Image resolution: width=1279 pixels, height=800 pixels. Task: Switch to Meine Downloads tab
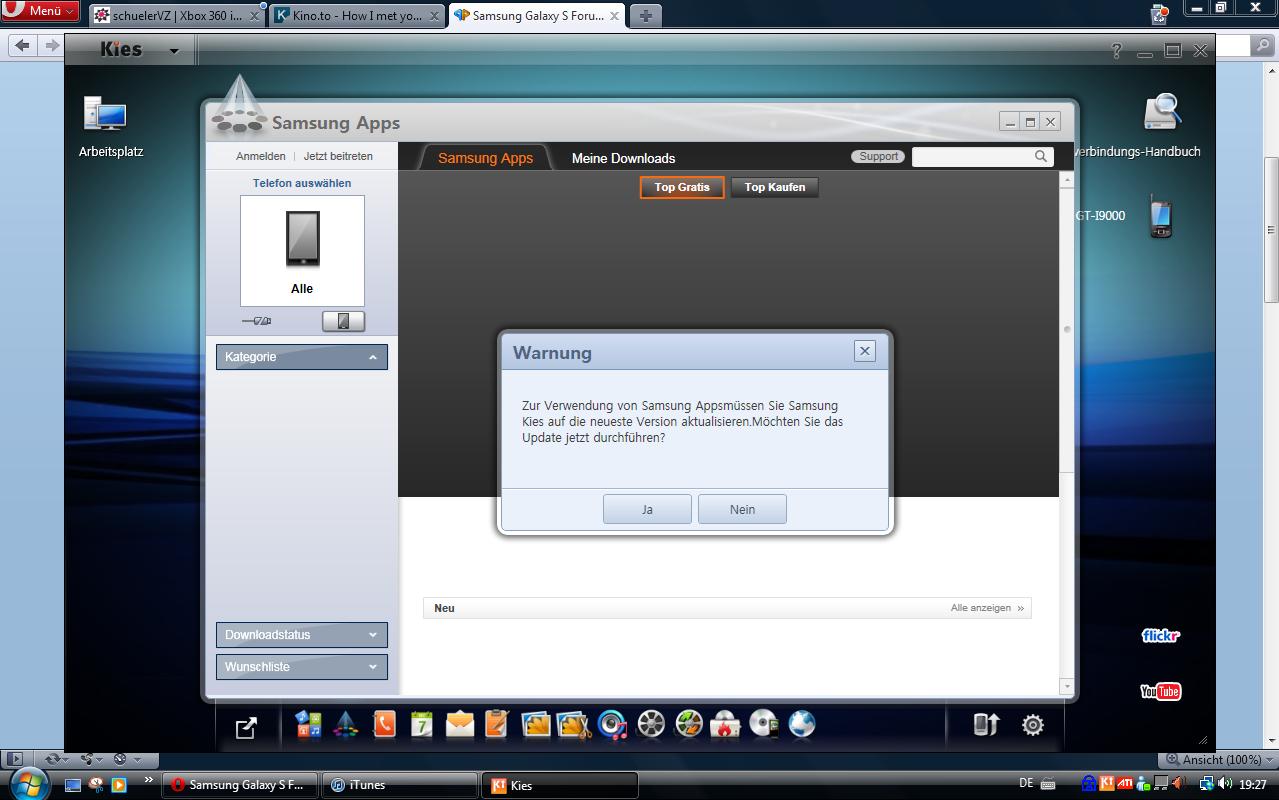[623, 158]
